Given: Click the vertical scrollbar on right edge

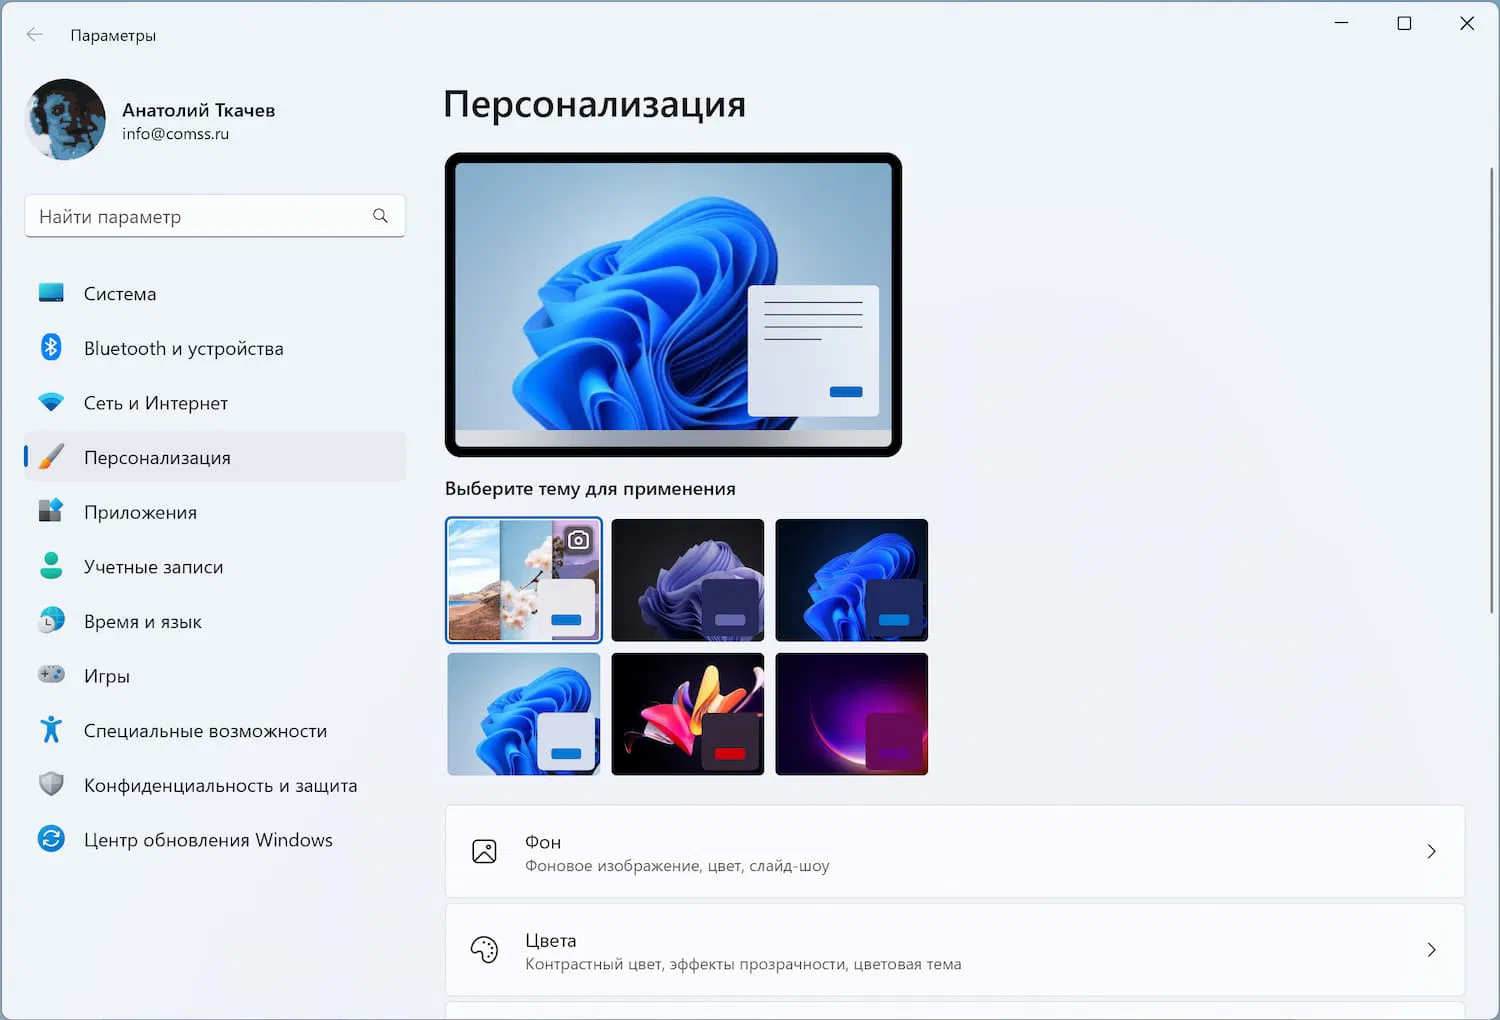Looking at the screenshot, I should 1491,390.
